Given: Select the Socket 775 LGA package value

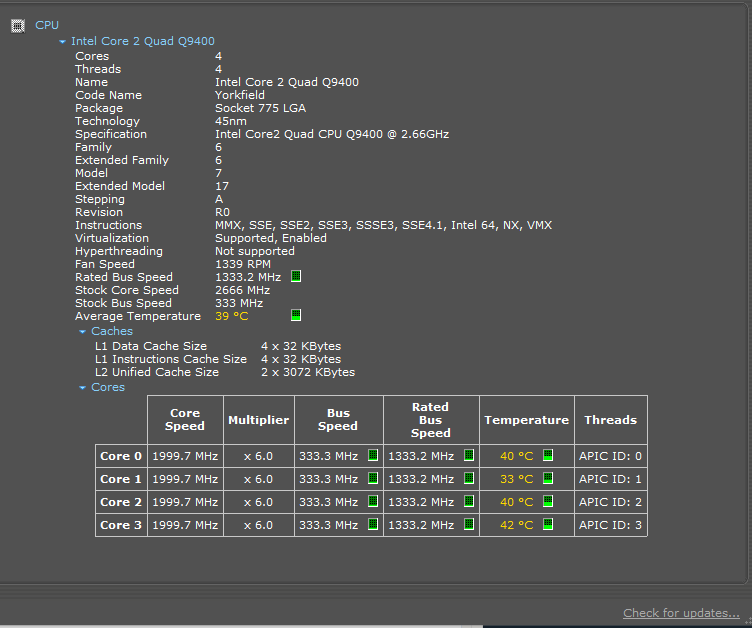Looking at the screenshot, I should click(260, 108).
